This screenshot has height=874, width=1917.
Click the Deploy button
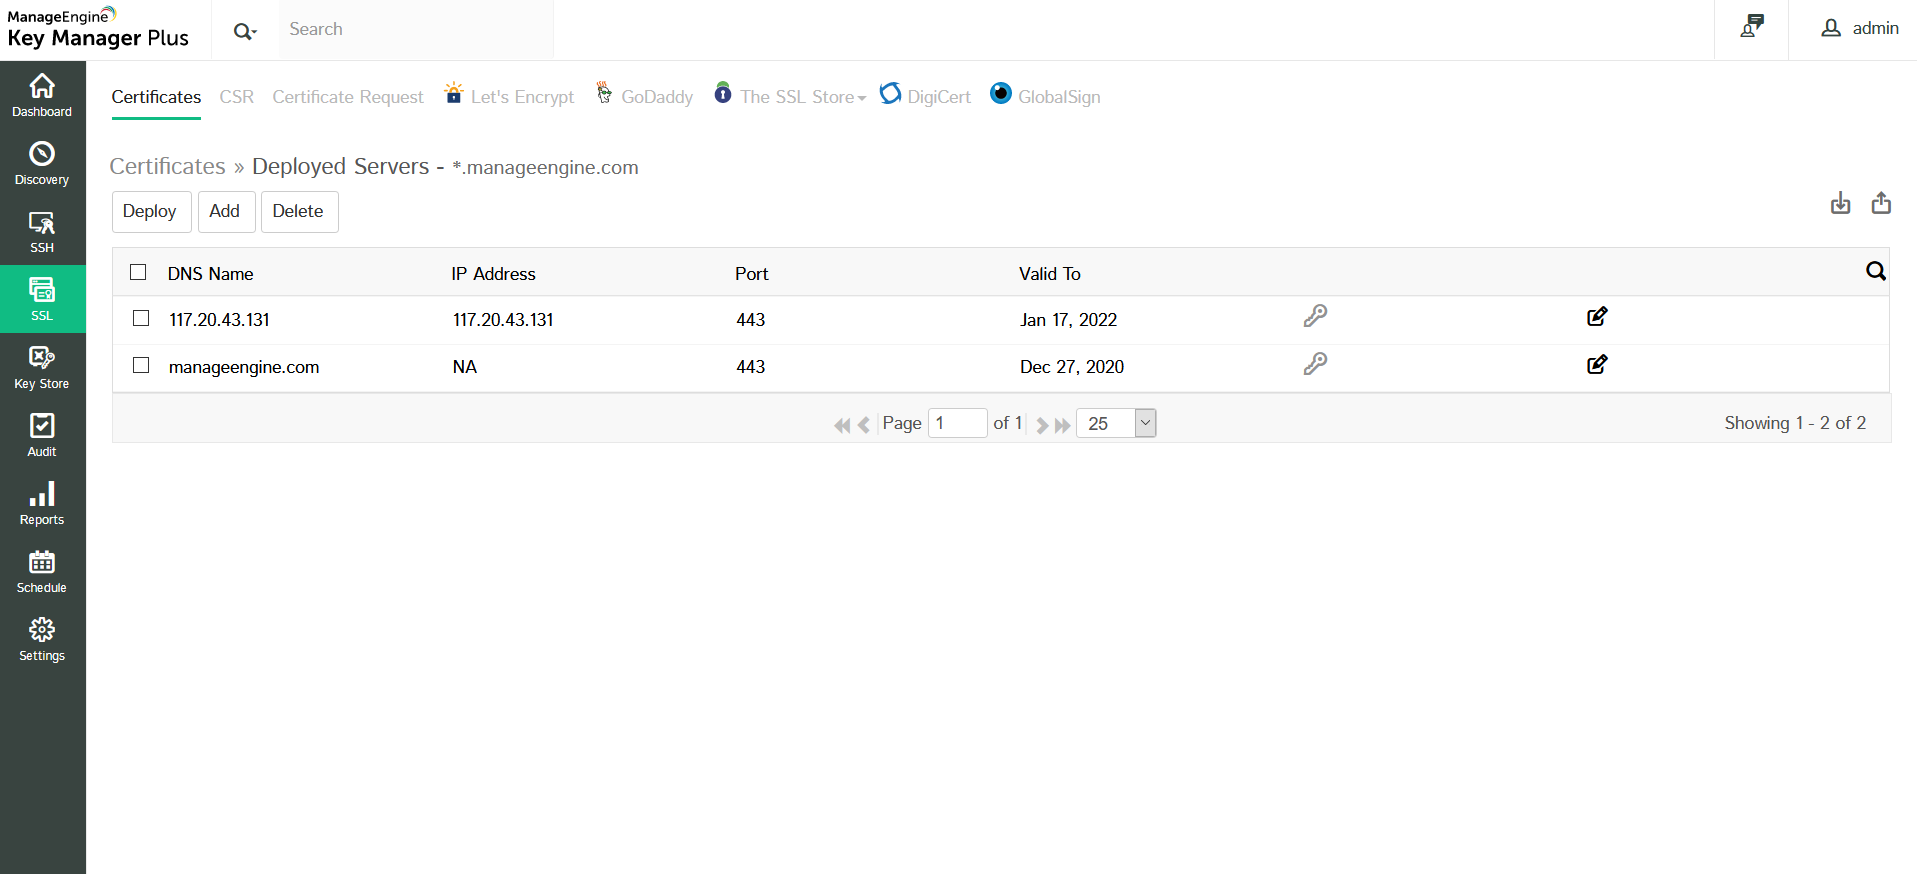click(x=150, y=211)
